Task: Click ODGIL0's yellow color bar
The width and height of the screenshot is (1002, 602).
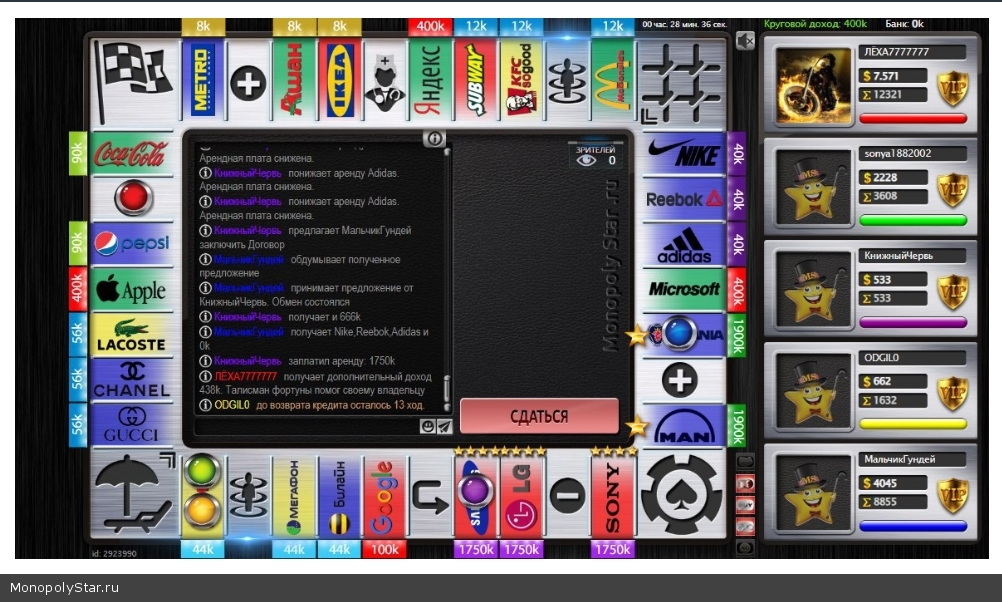Action: [x=913, y=424]
